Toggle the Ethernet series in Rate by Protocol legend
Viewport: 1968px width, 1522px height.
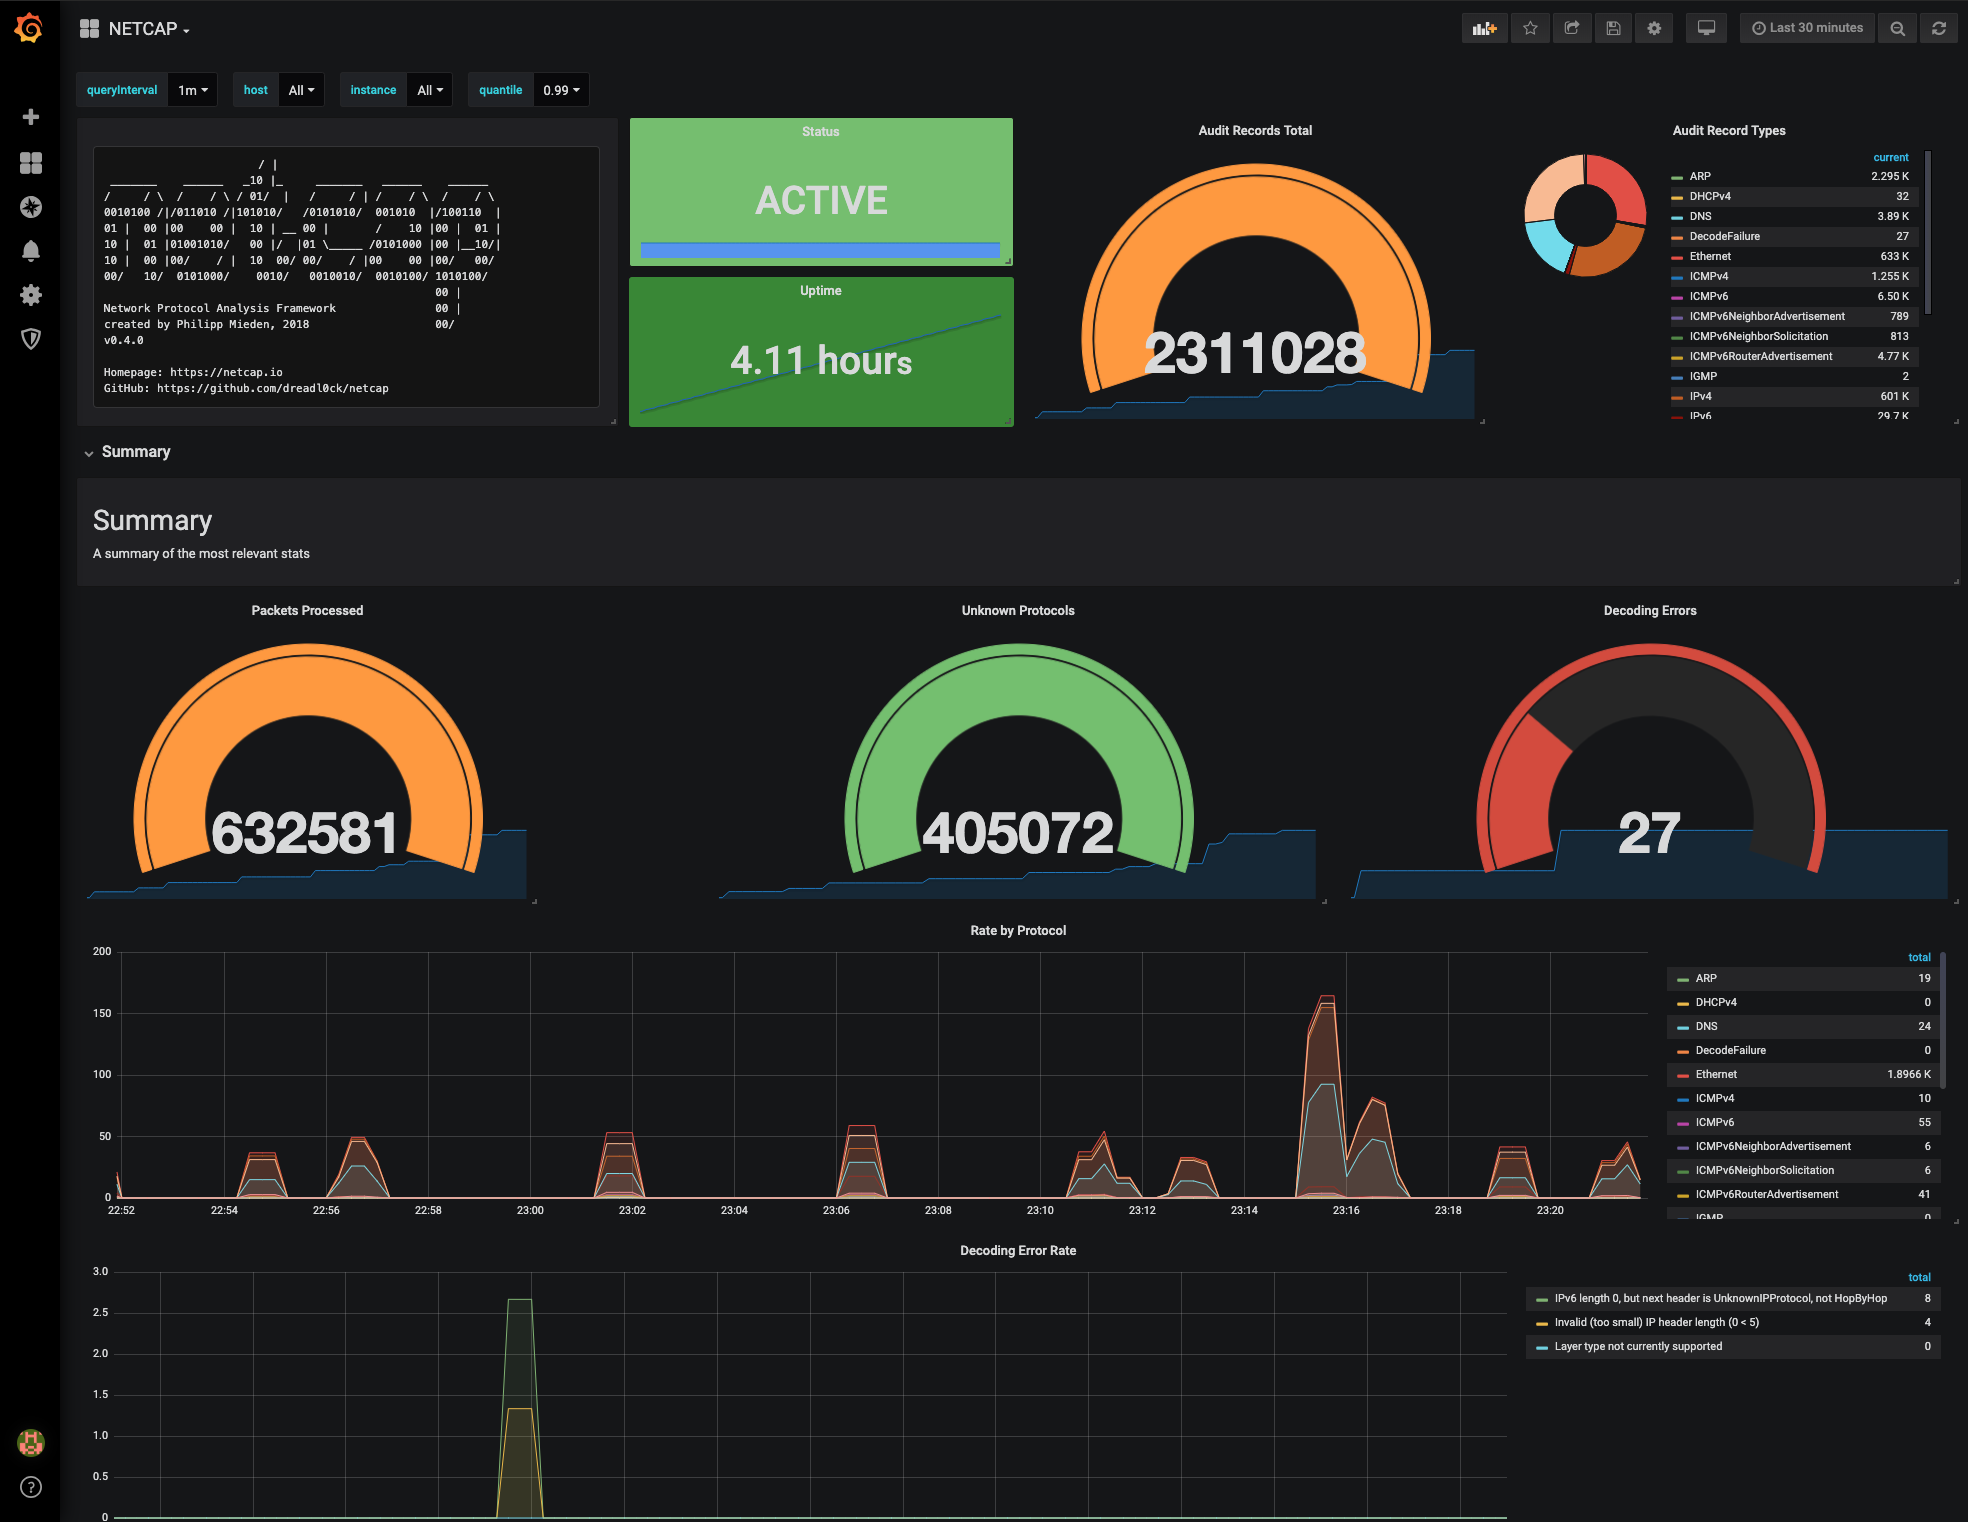[x=1716, y=1074]
